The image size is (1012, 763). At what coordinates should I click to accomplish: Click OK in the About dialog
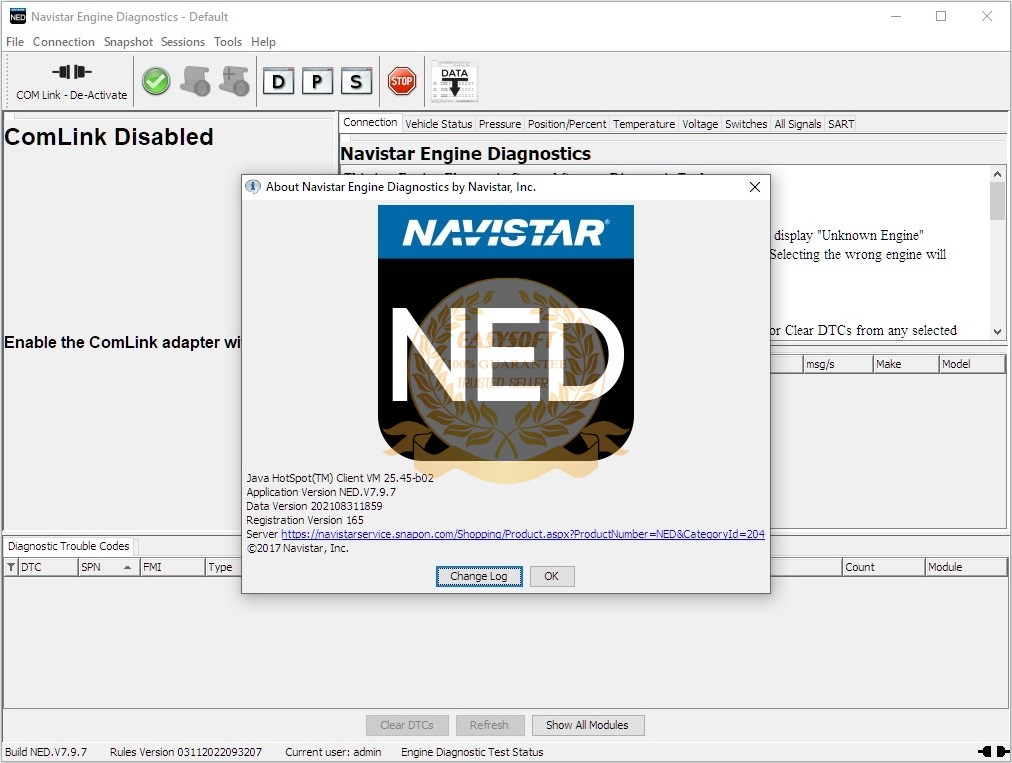point(552,576)
